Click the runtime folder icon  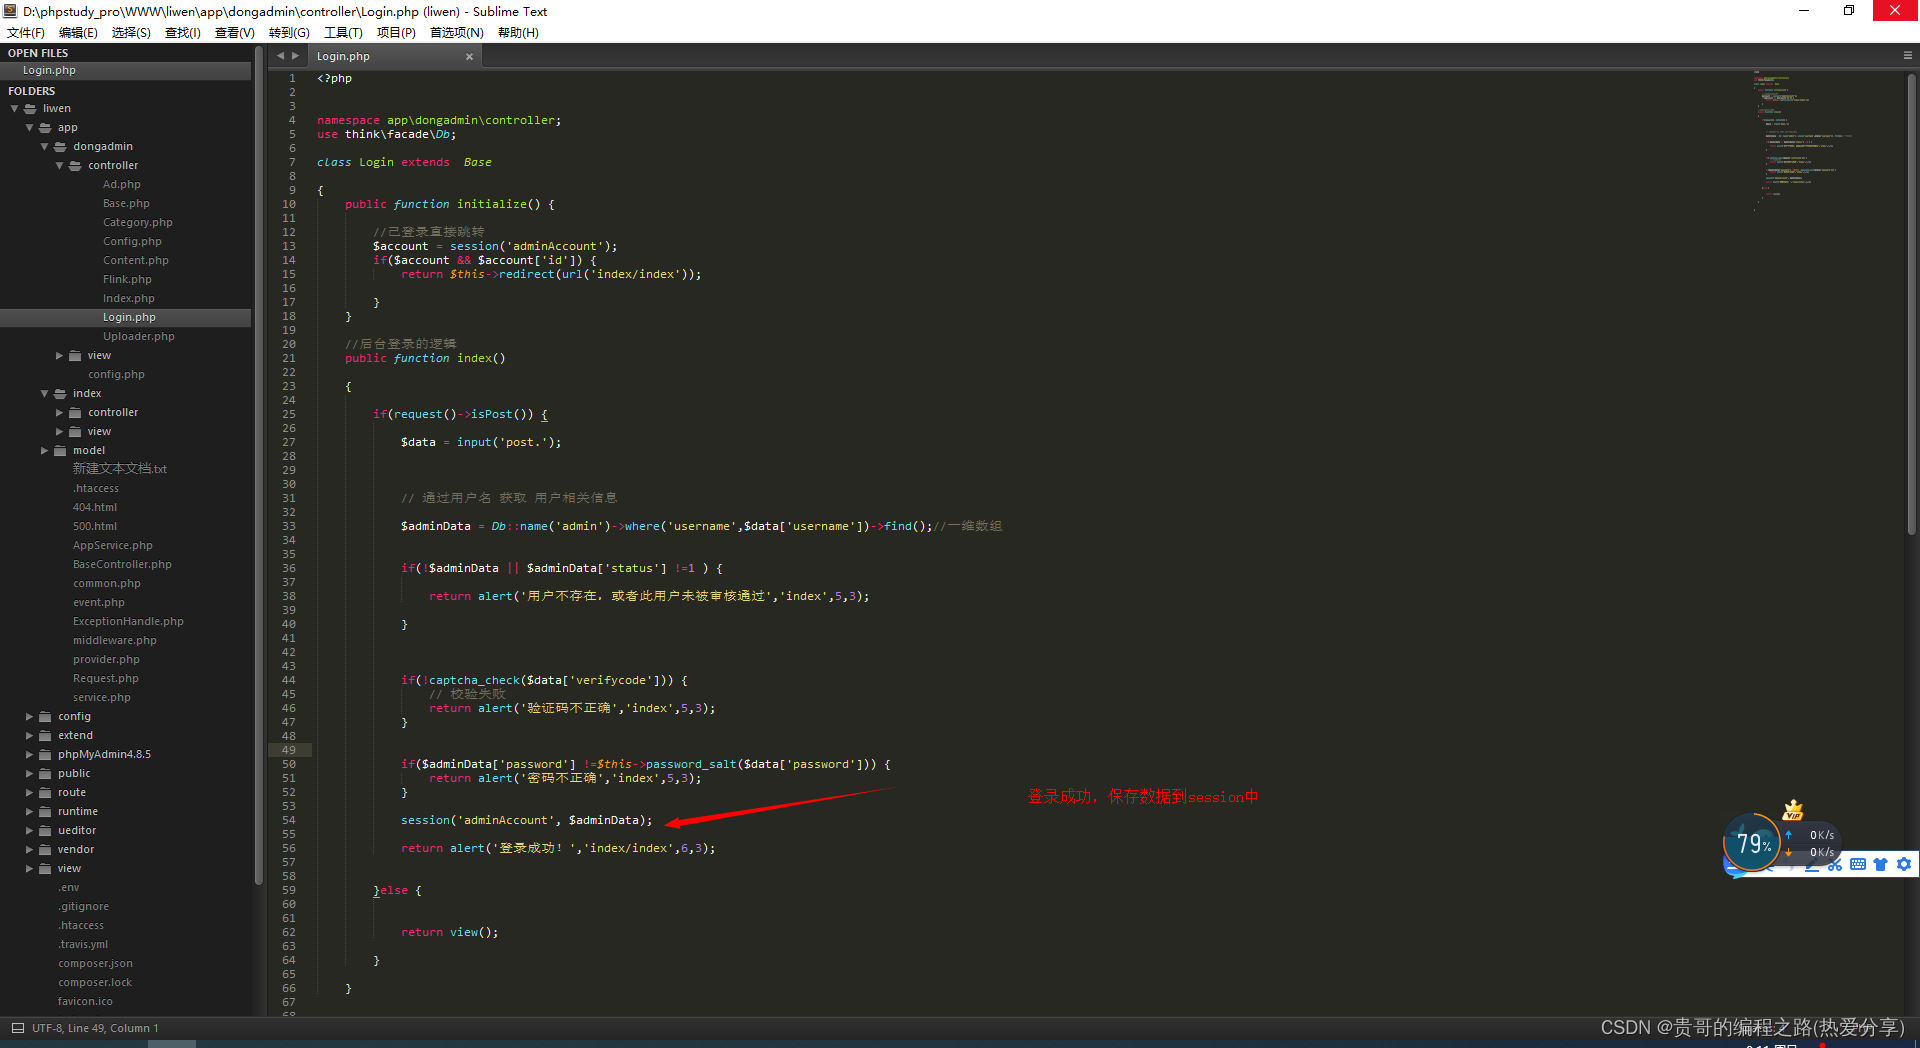tap(45, 812)
